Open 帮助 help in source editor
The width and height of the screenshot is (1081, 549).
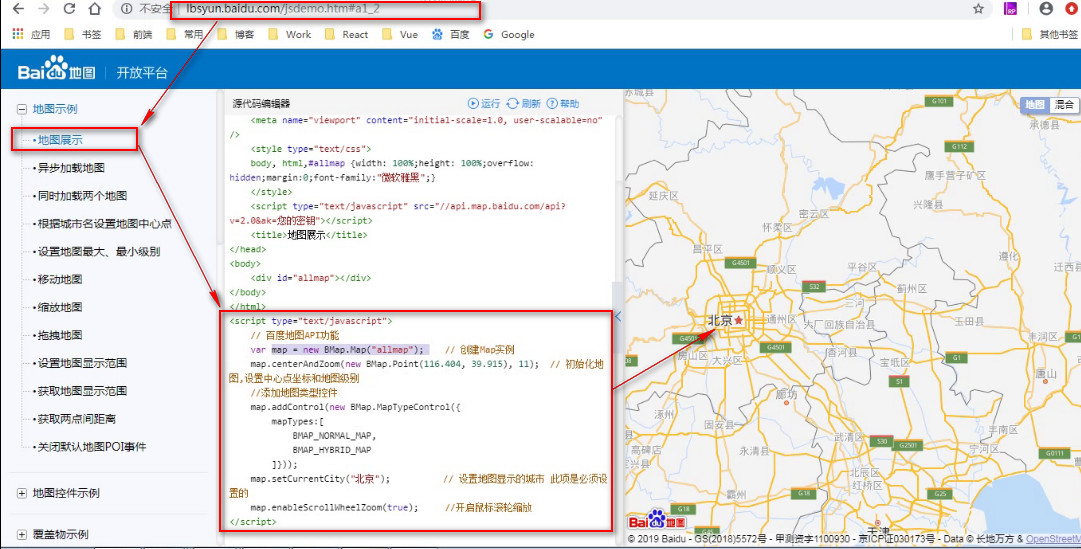point(563,103)
